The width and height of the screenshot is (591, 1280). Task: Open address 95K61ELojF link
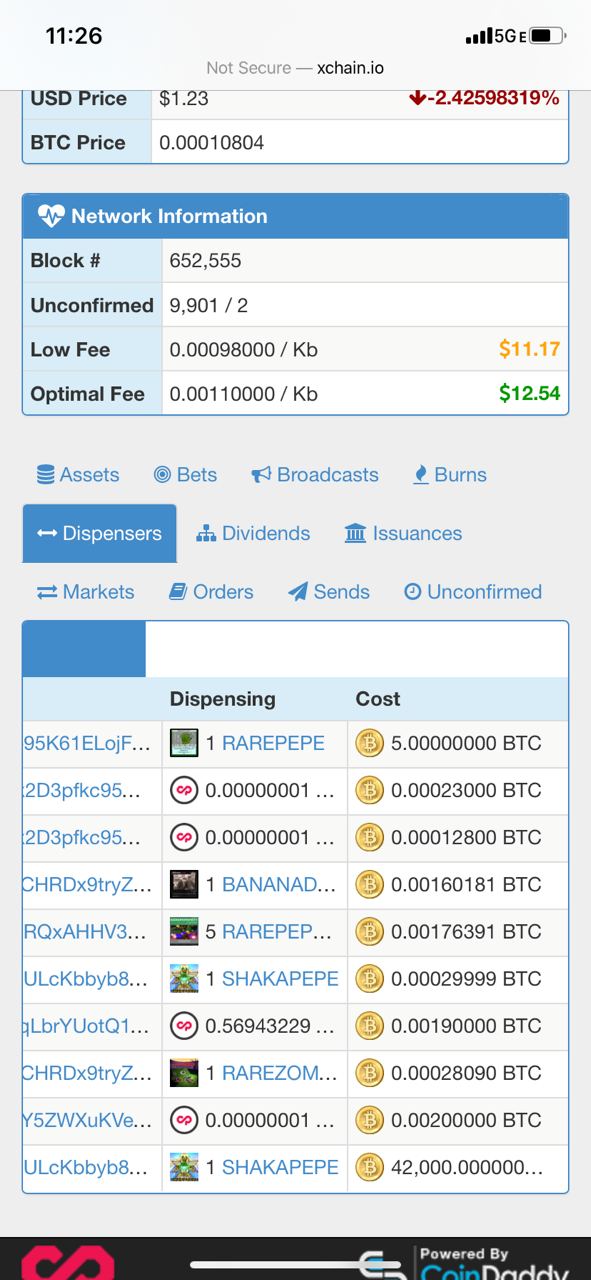(x=87, y=743)
